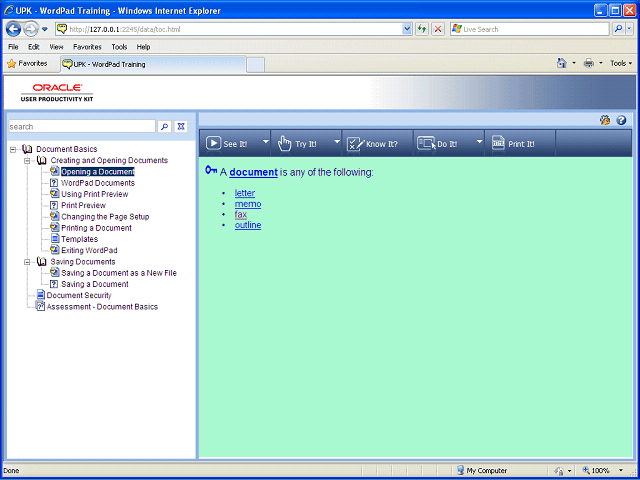Open the Favorites menu

tap(87, 47)
